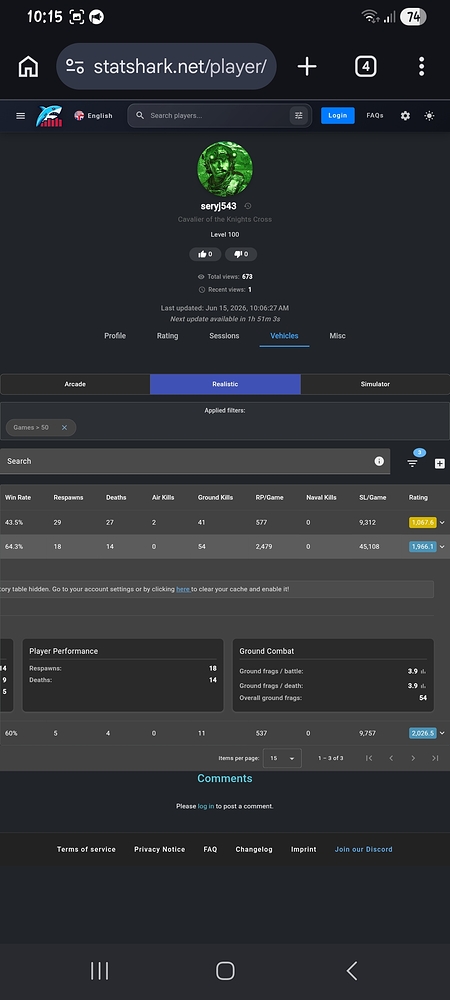450x1000 pixels.
Task: Sort by the Ground Kills column header
Action: (215, 497)
